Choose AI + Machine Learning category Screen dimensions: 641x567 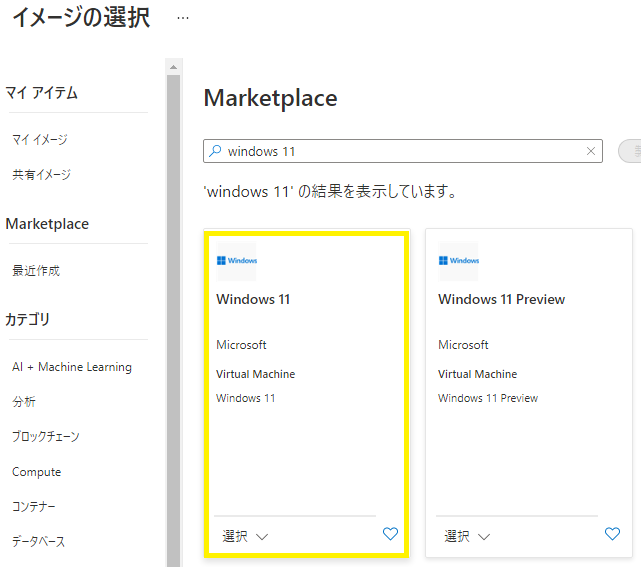point(72,367)
